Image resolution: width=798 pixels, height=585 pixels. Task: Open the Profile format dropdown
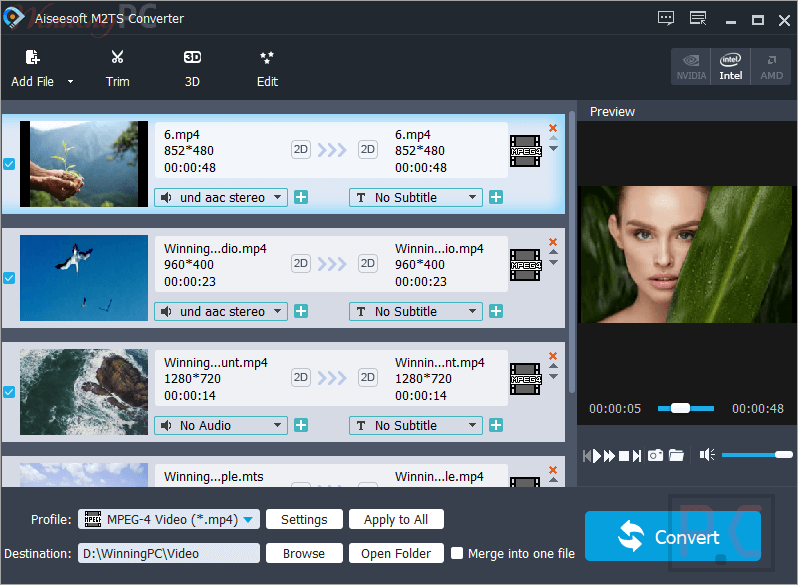coord(168,519)
